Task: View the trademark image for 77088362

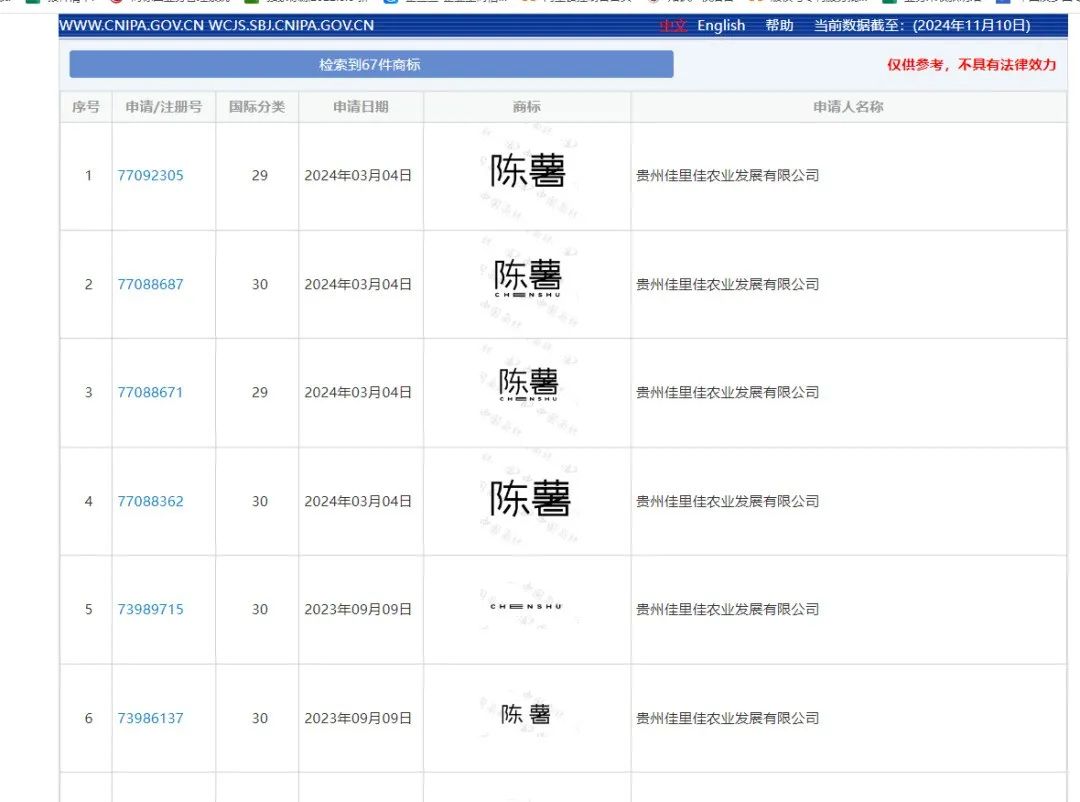Action: (530, 498)
